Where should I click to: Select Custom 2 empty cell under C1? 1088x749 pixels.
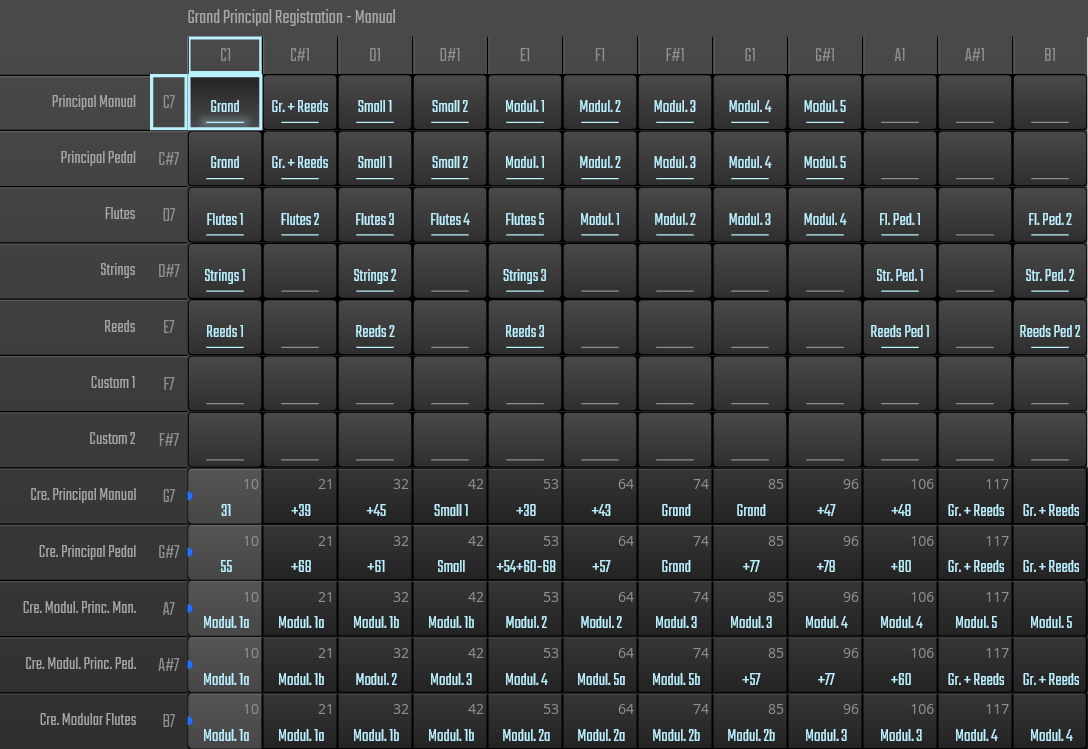[225, 440]
